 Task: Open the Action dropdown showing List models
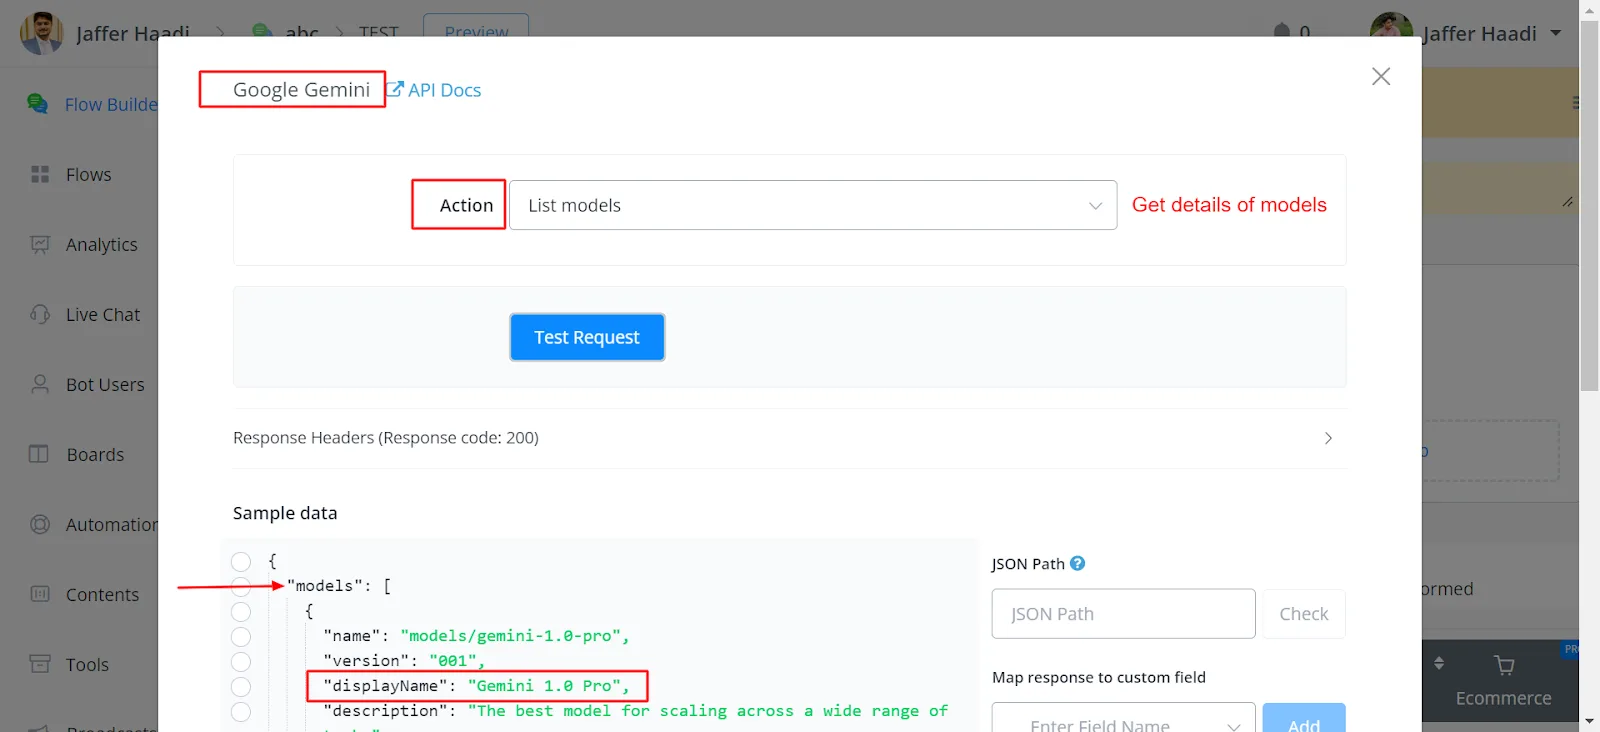813,205
